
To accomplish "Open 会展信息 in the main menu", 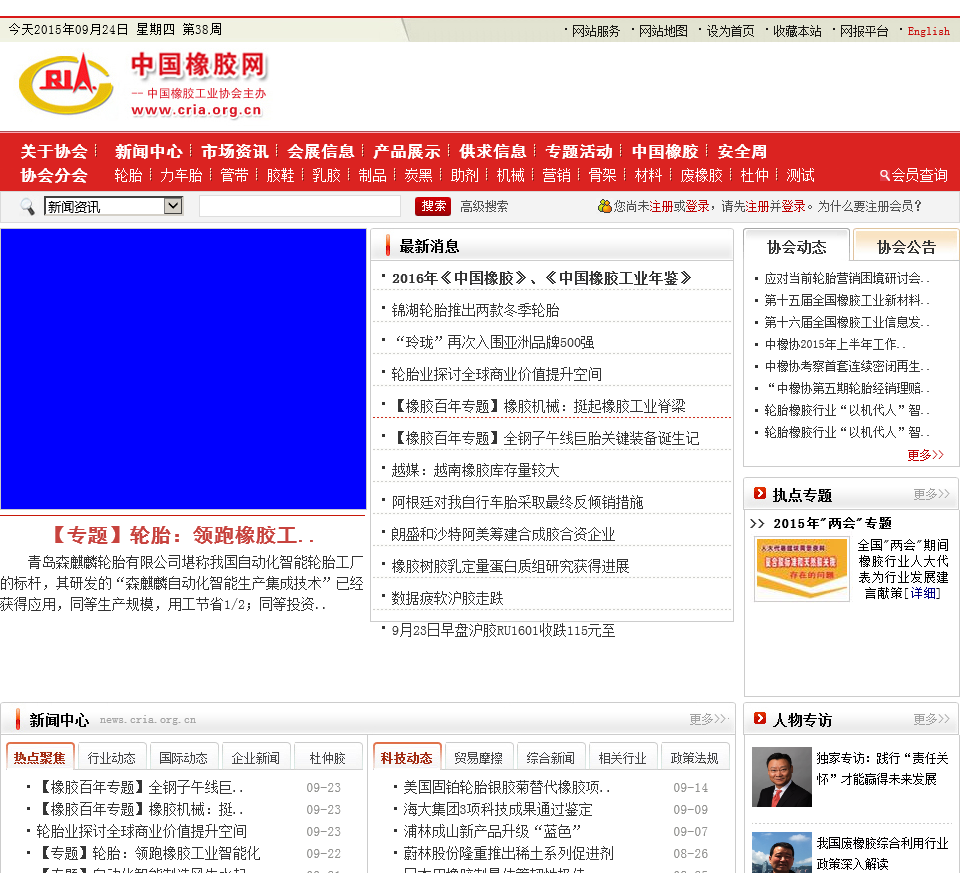I will coord(321,151).
